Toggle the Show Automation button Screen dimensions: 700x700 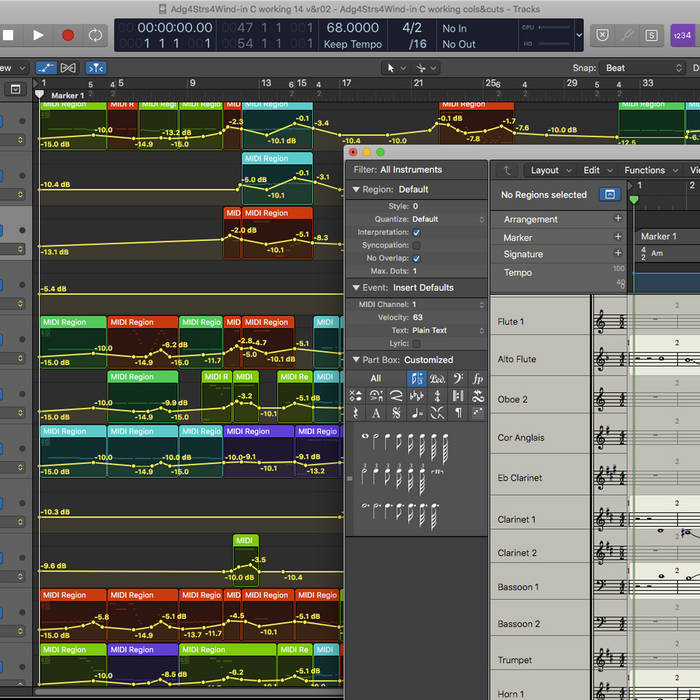(x=46, y=68)
